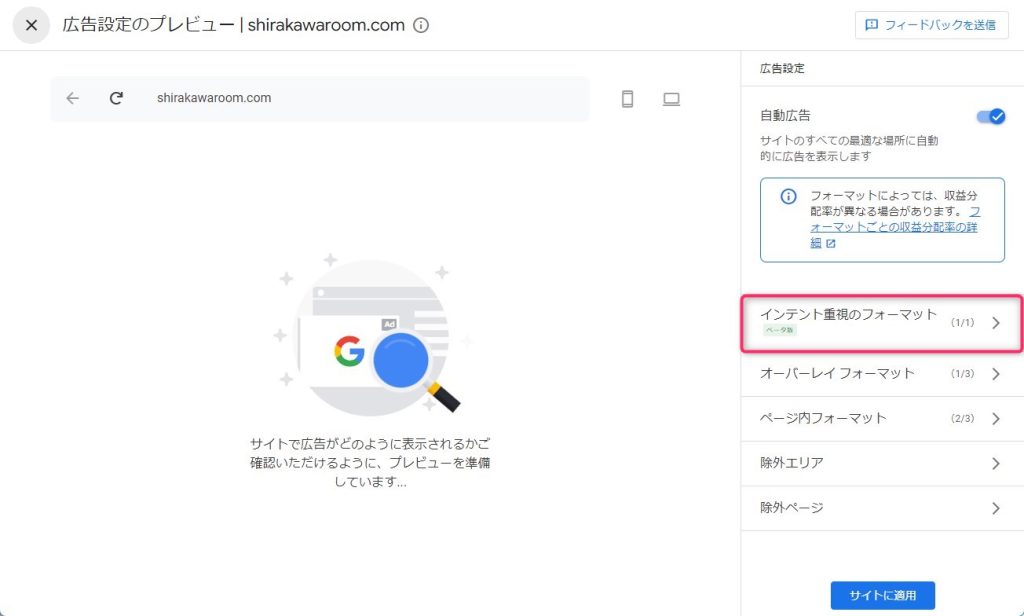
Task: Expand オーバーレイ フォーマット section
Action: (881, 374)
